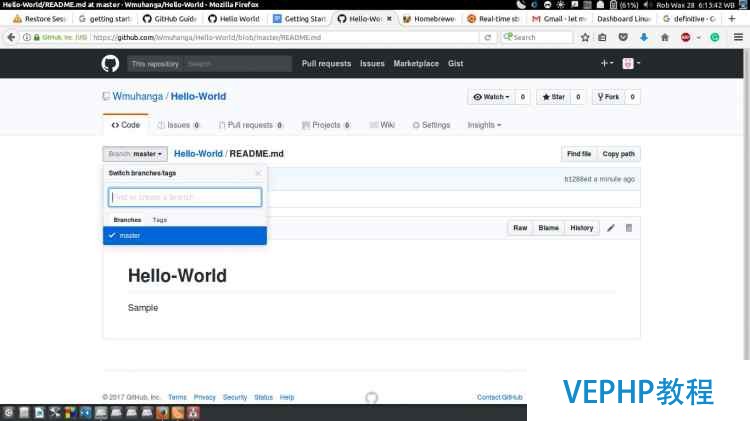Open the Pocket shield icon in toolbar
This screenshot has height=421, width=750.
(623, 37)
